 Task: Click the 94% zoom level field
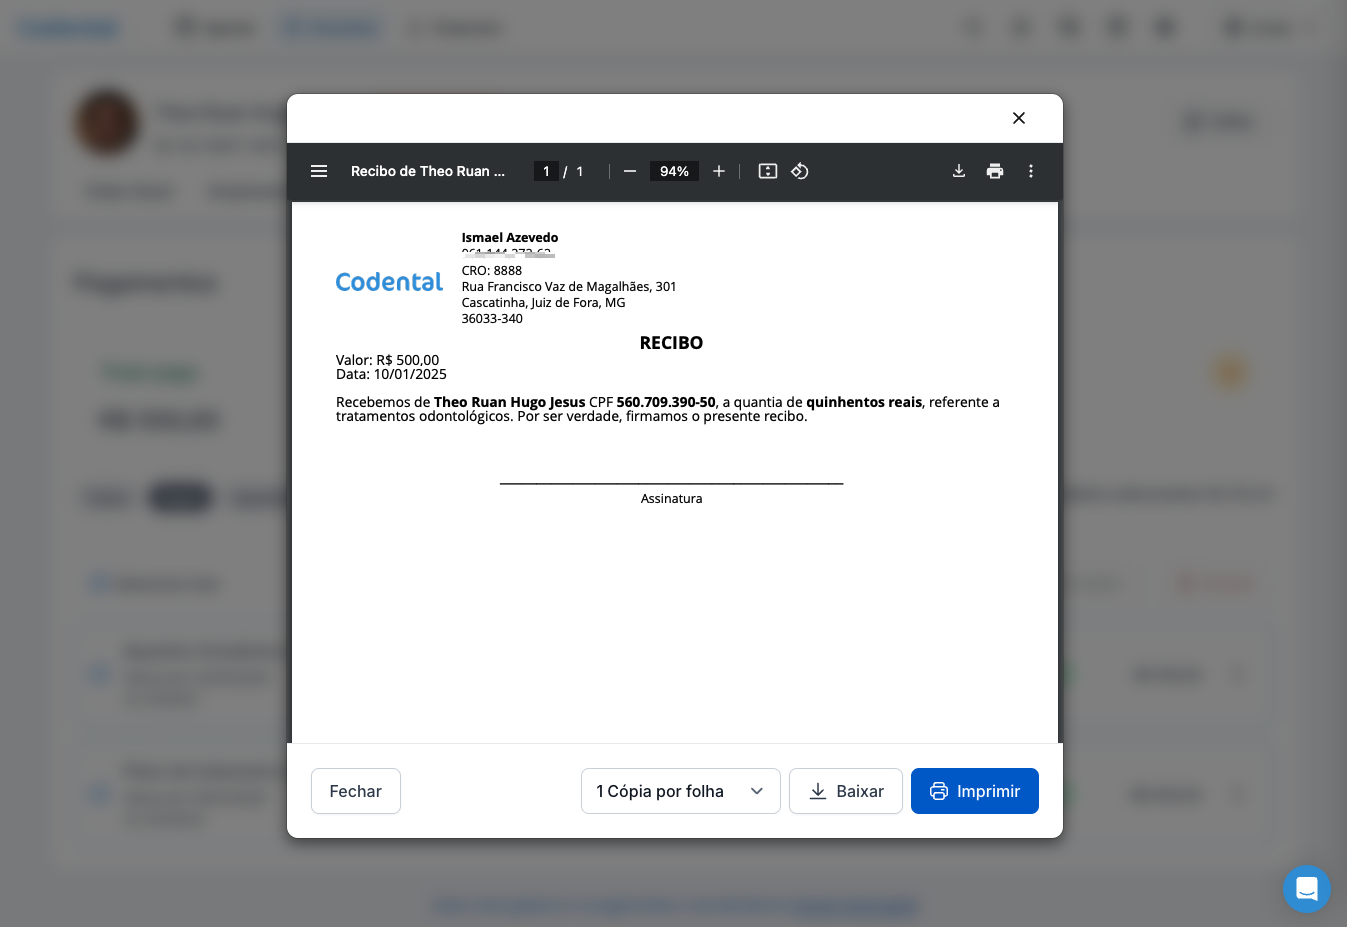[674, 171]
